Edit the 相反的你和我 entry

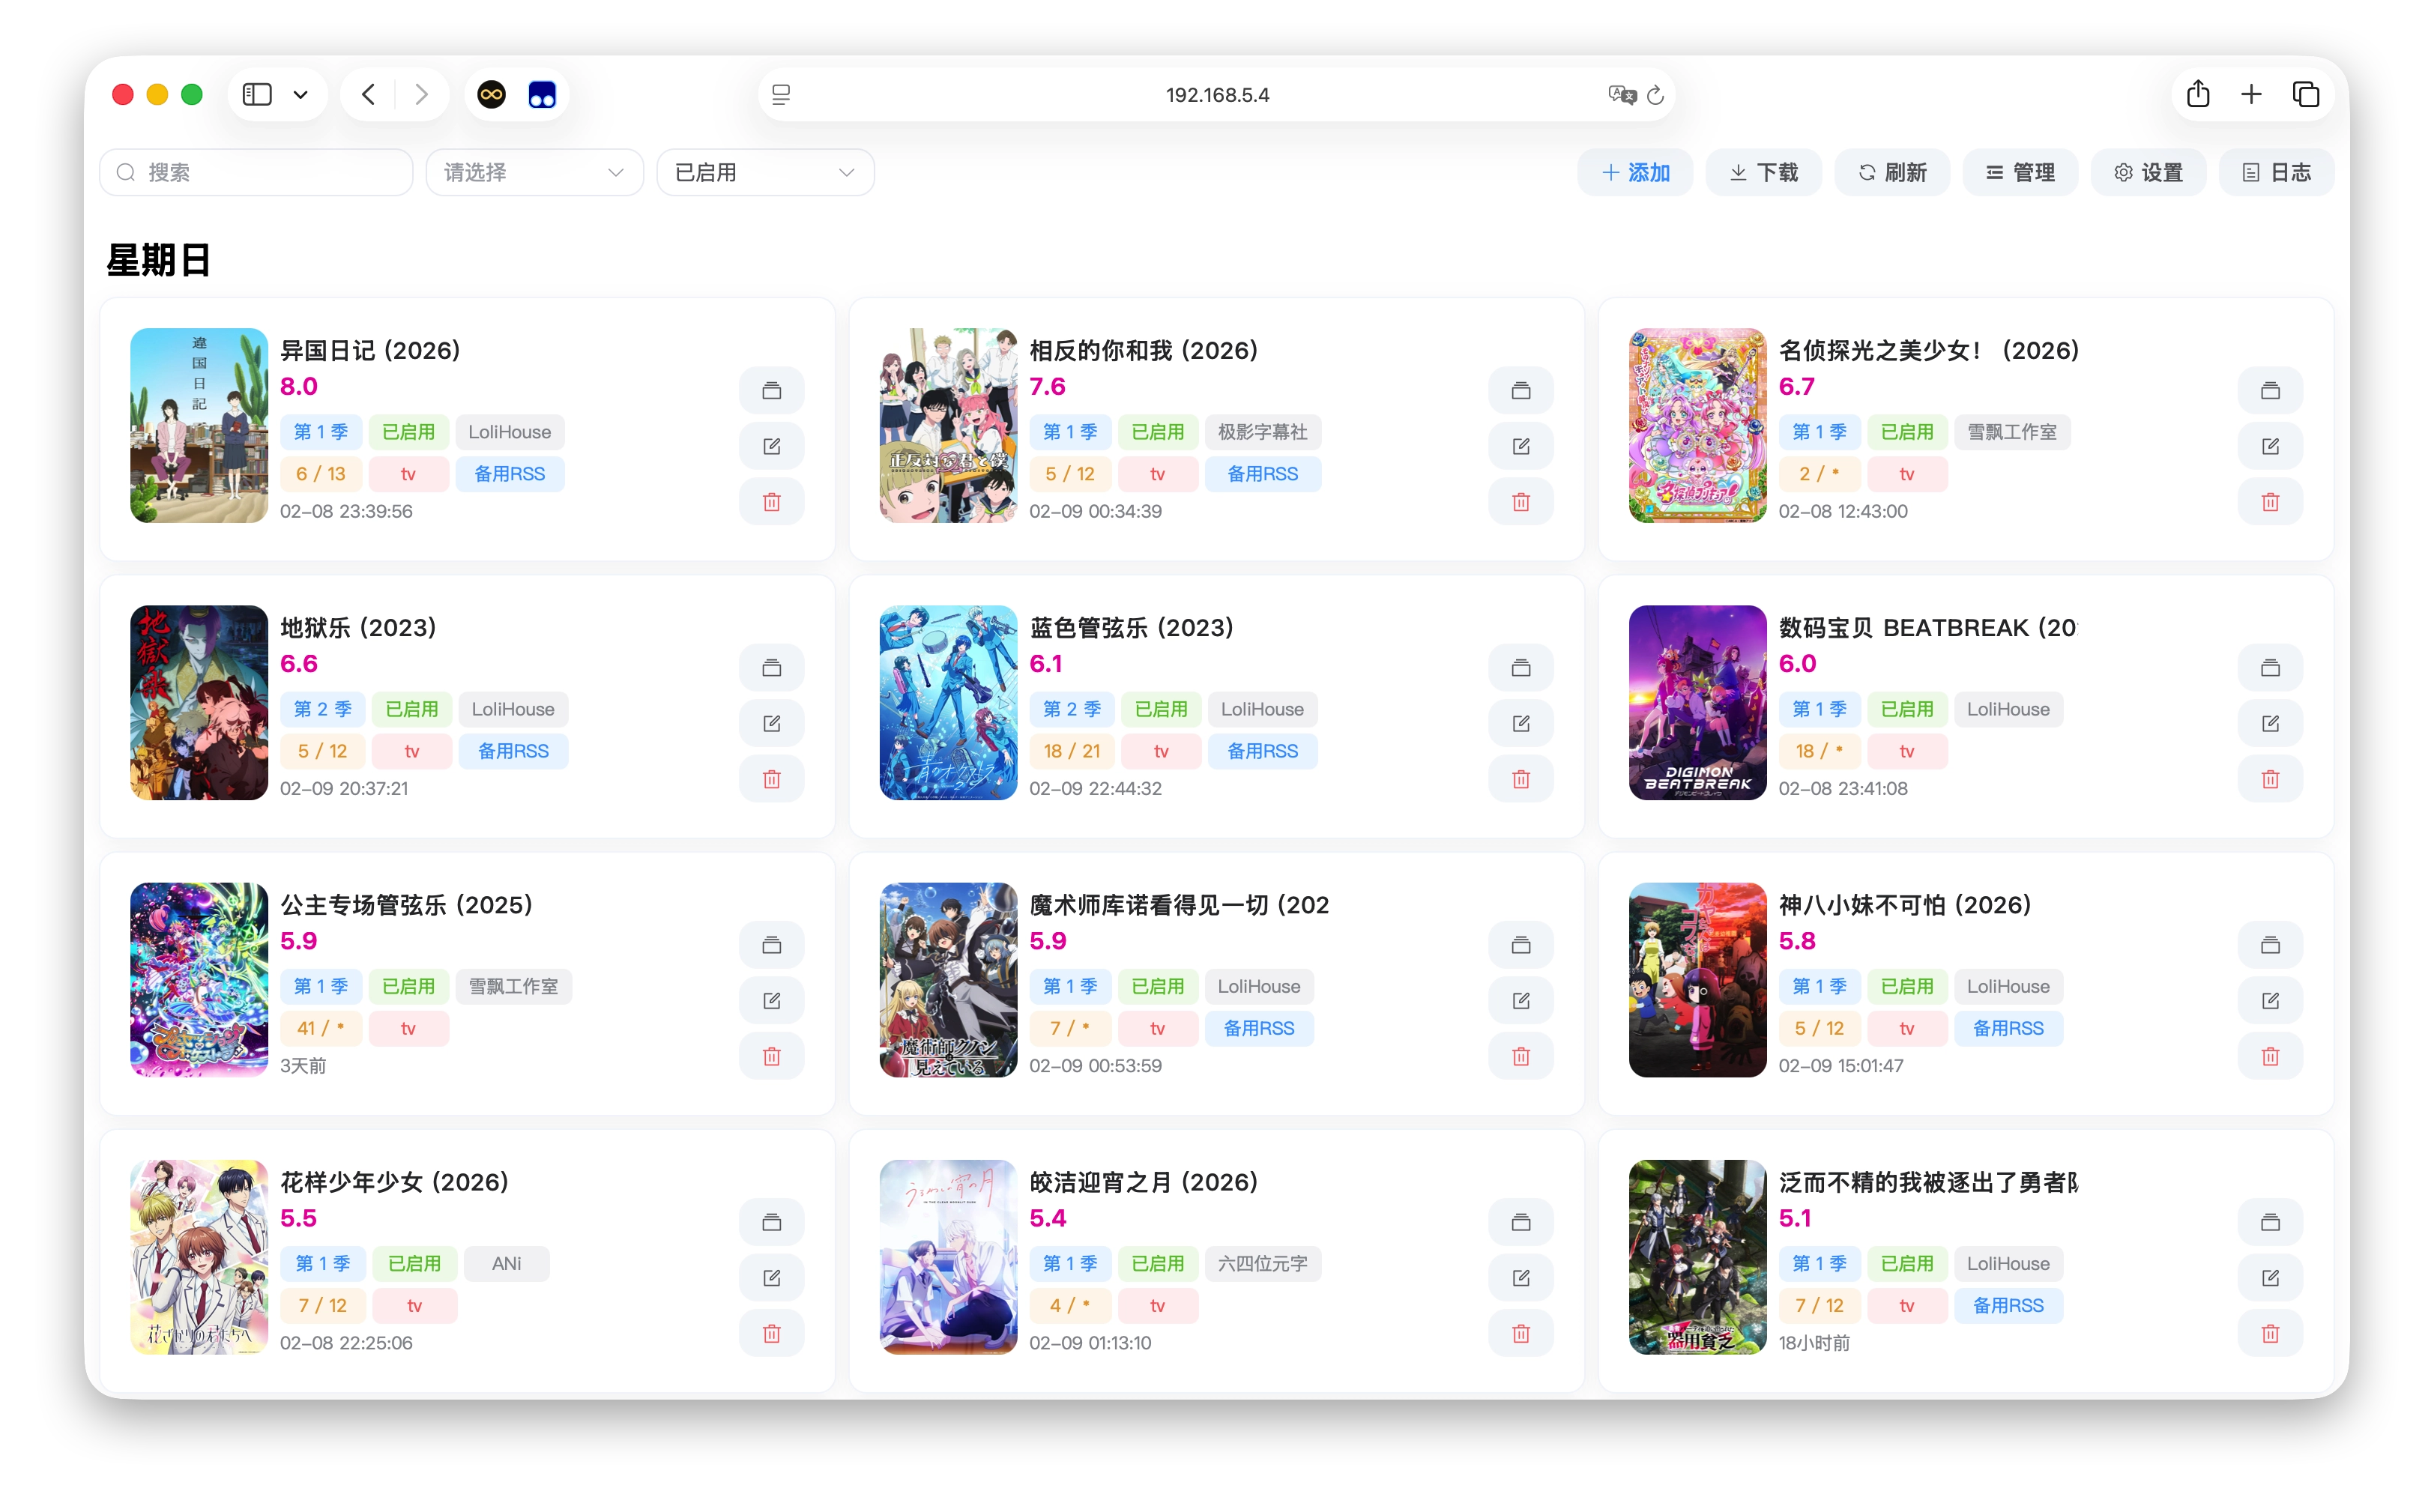1521,446
